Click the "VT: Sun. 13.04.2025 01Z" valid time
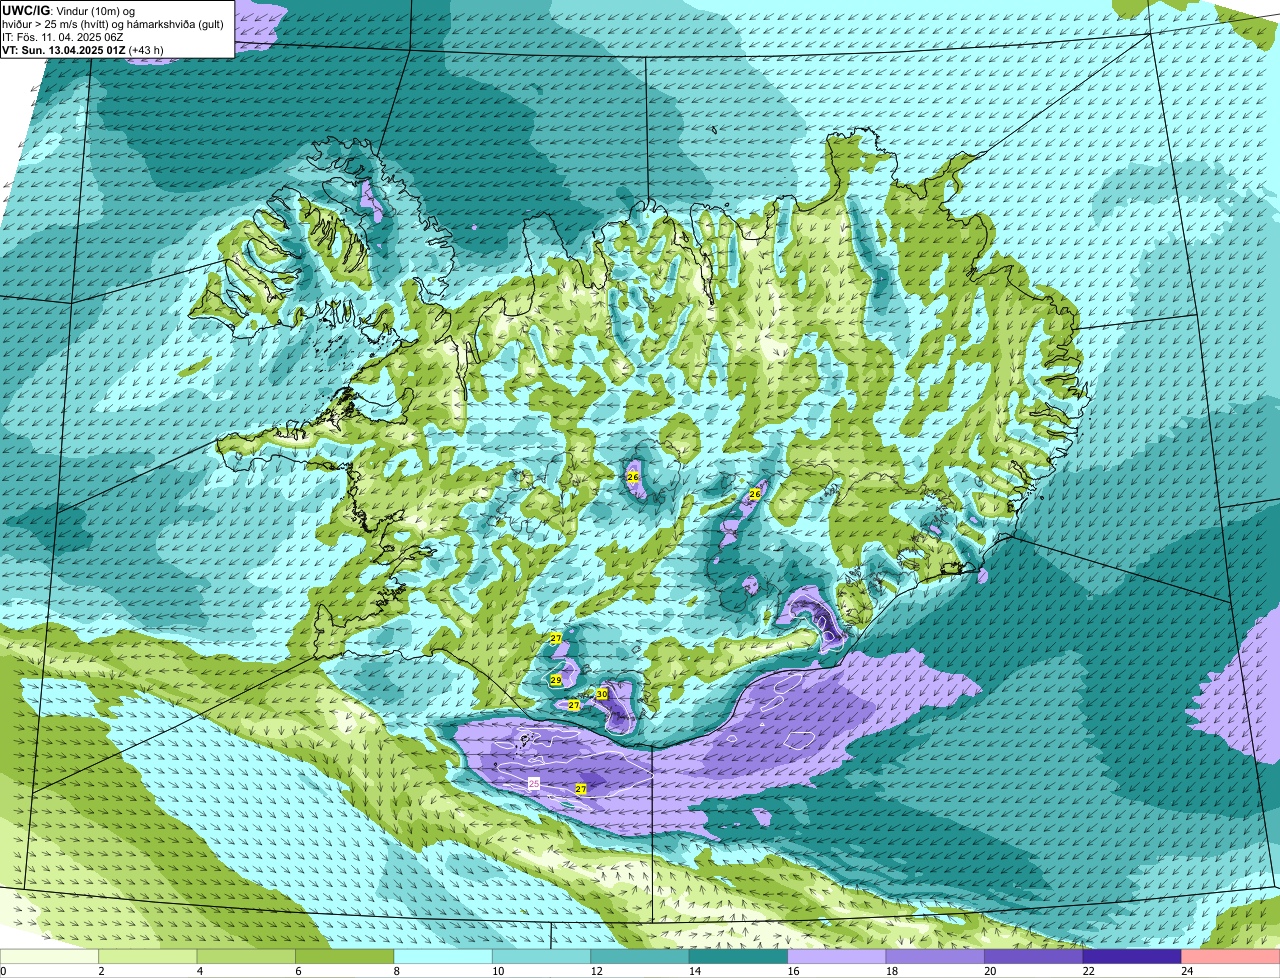Viewport: 1280px width, 978px height. (x=64, y=50)
